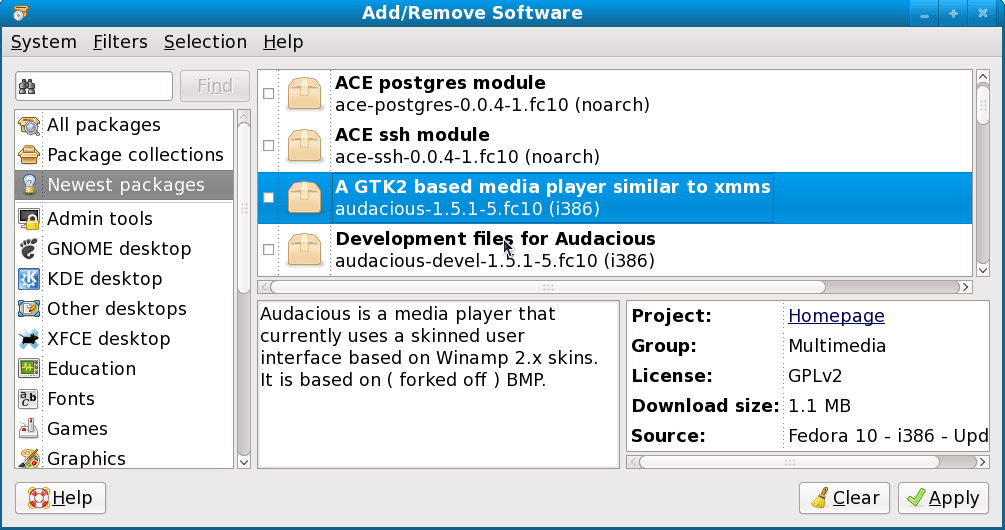Click the 1.1 MB download size value
Screen dimensions: 1005x530
click(820, 406)
